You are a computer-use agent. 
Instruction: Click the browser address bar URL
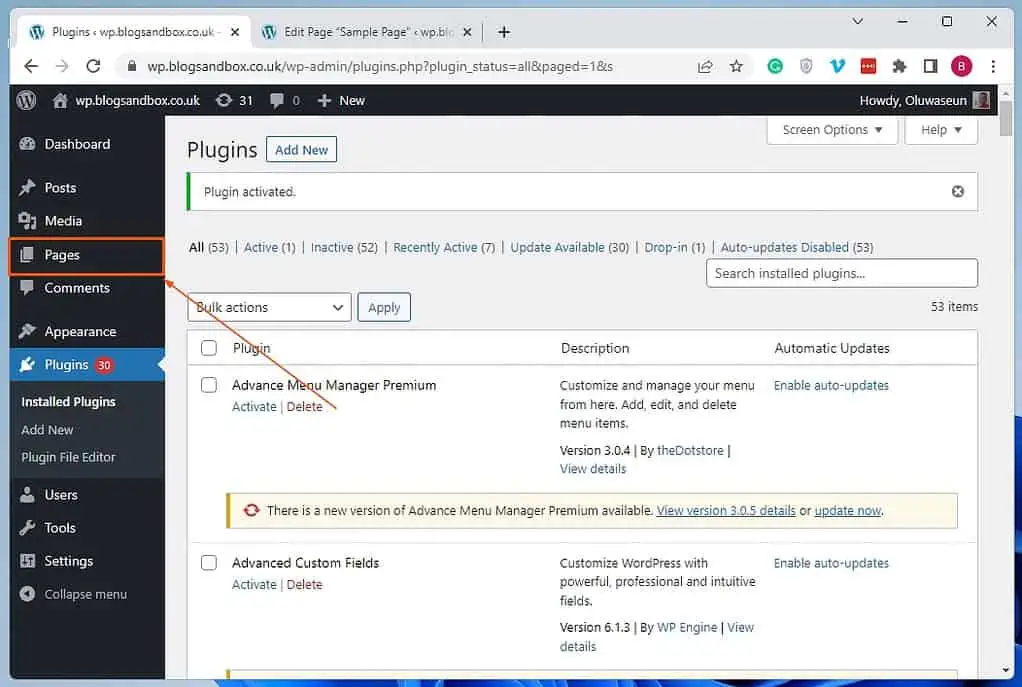click(x=379, y=66)
